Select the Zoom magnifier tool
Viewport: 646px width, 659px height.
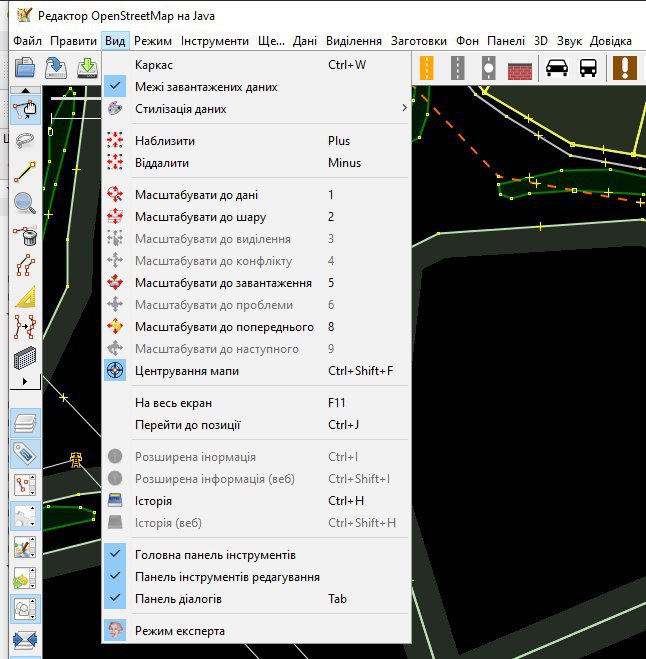click(25, 203)
